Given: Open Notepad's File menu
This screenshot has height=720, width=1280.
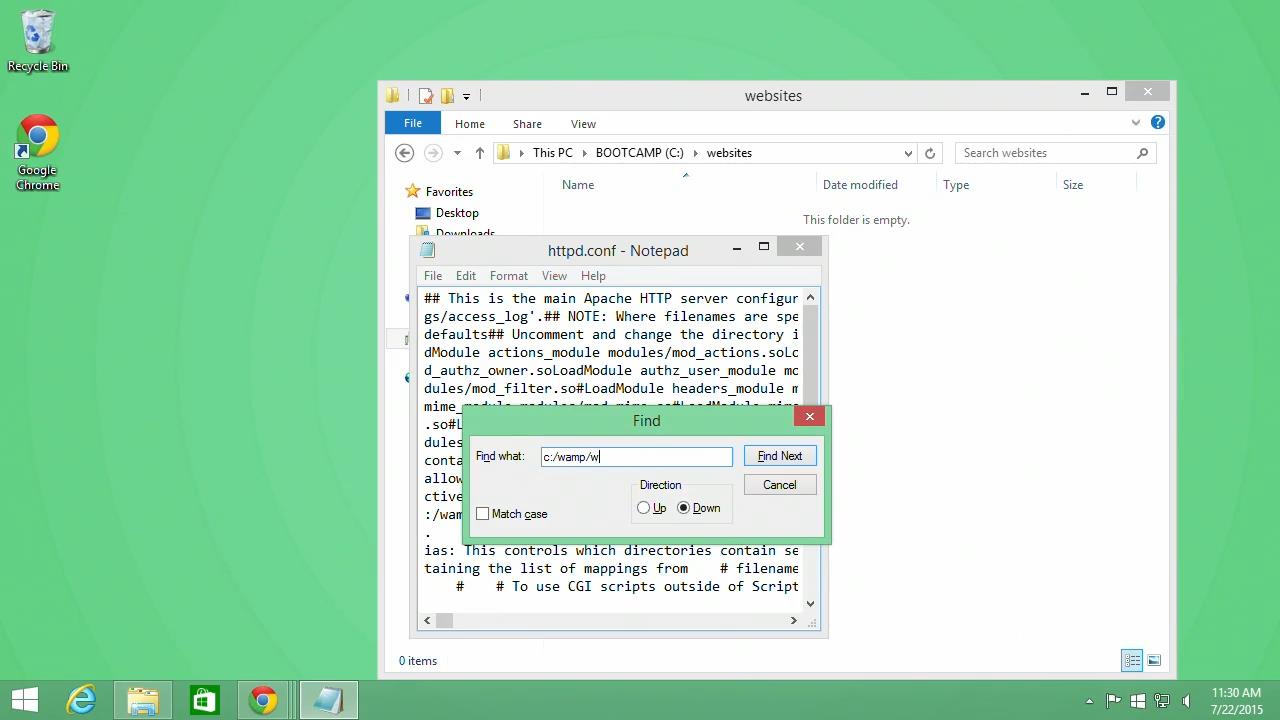Looking at the screenshot, I should point(433,276).
